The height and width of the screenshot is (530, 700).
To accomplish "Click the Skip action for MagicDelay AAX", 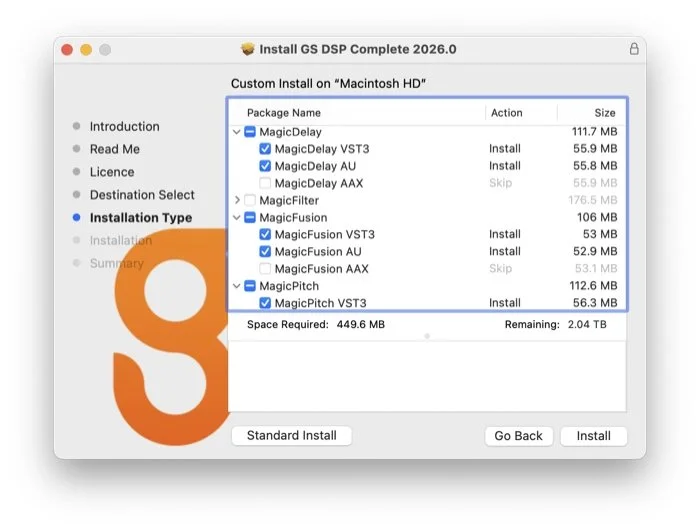I will click(x=500, y=183).
